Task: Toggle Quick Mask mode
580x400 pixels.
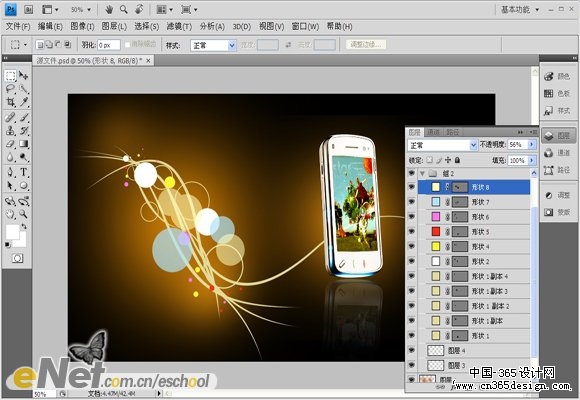Action: 17,258
